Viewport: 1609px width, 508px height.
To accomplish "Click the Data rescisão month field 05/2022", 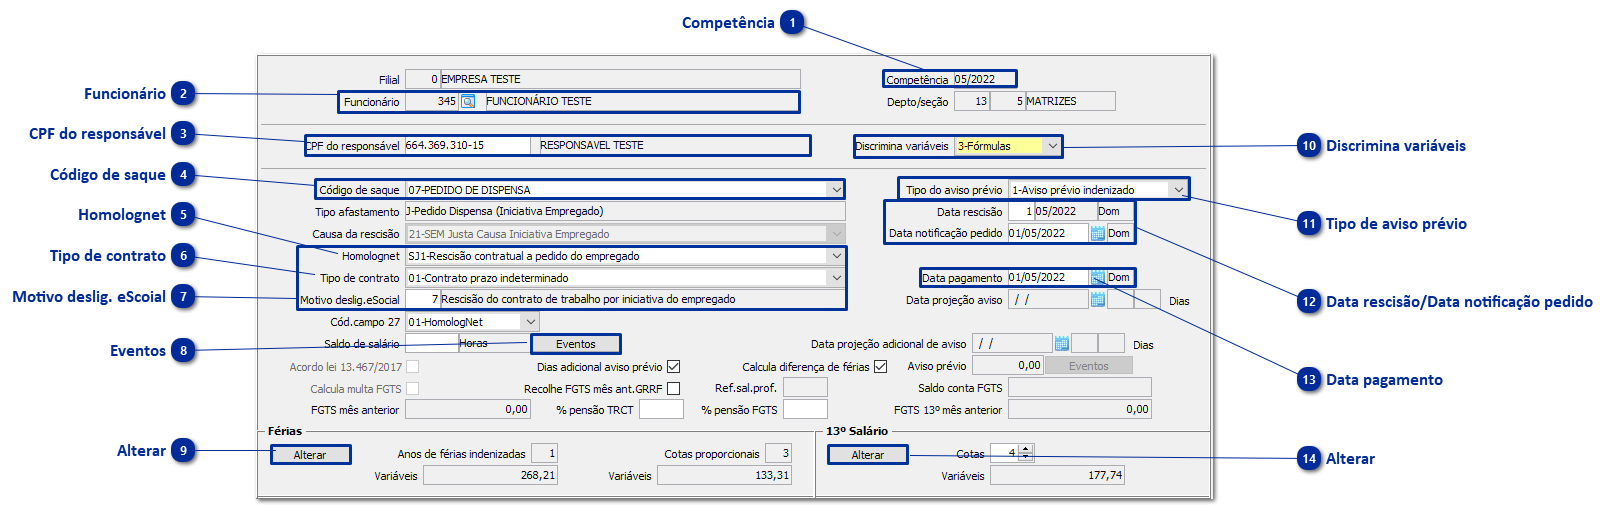I will pos(1064,211).
